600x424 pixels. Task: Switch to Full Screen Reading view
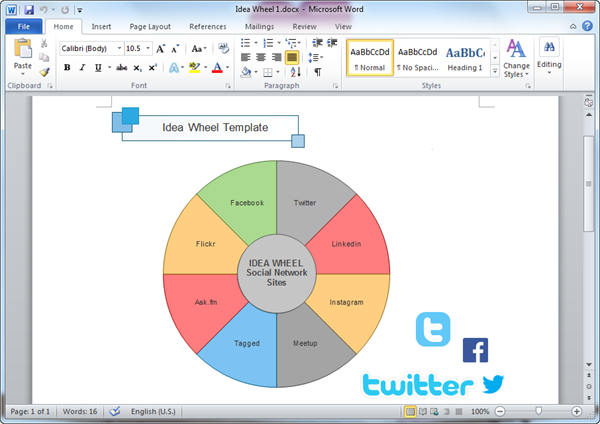422,412
